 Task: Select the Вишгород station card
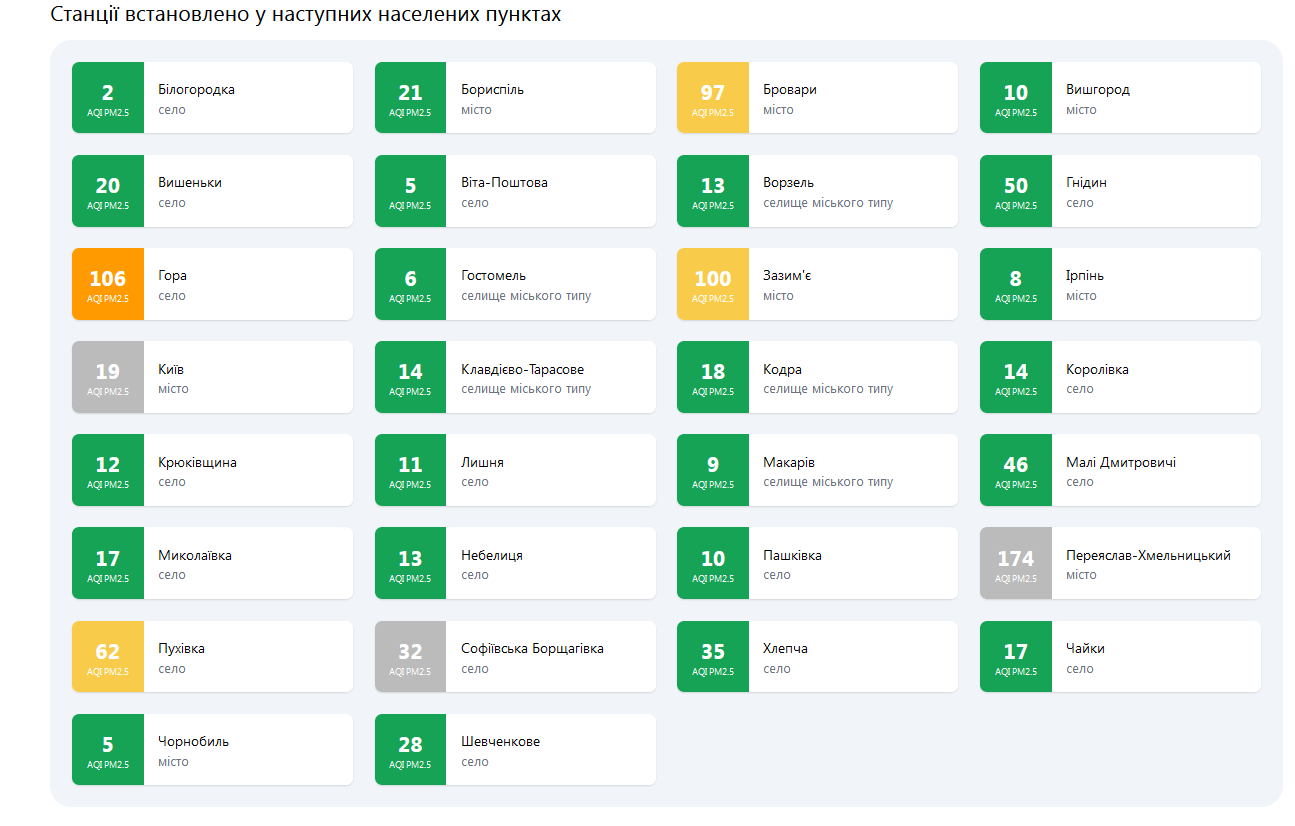pyautogui.click(x=1119, y=98)
